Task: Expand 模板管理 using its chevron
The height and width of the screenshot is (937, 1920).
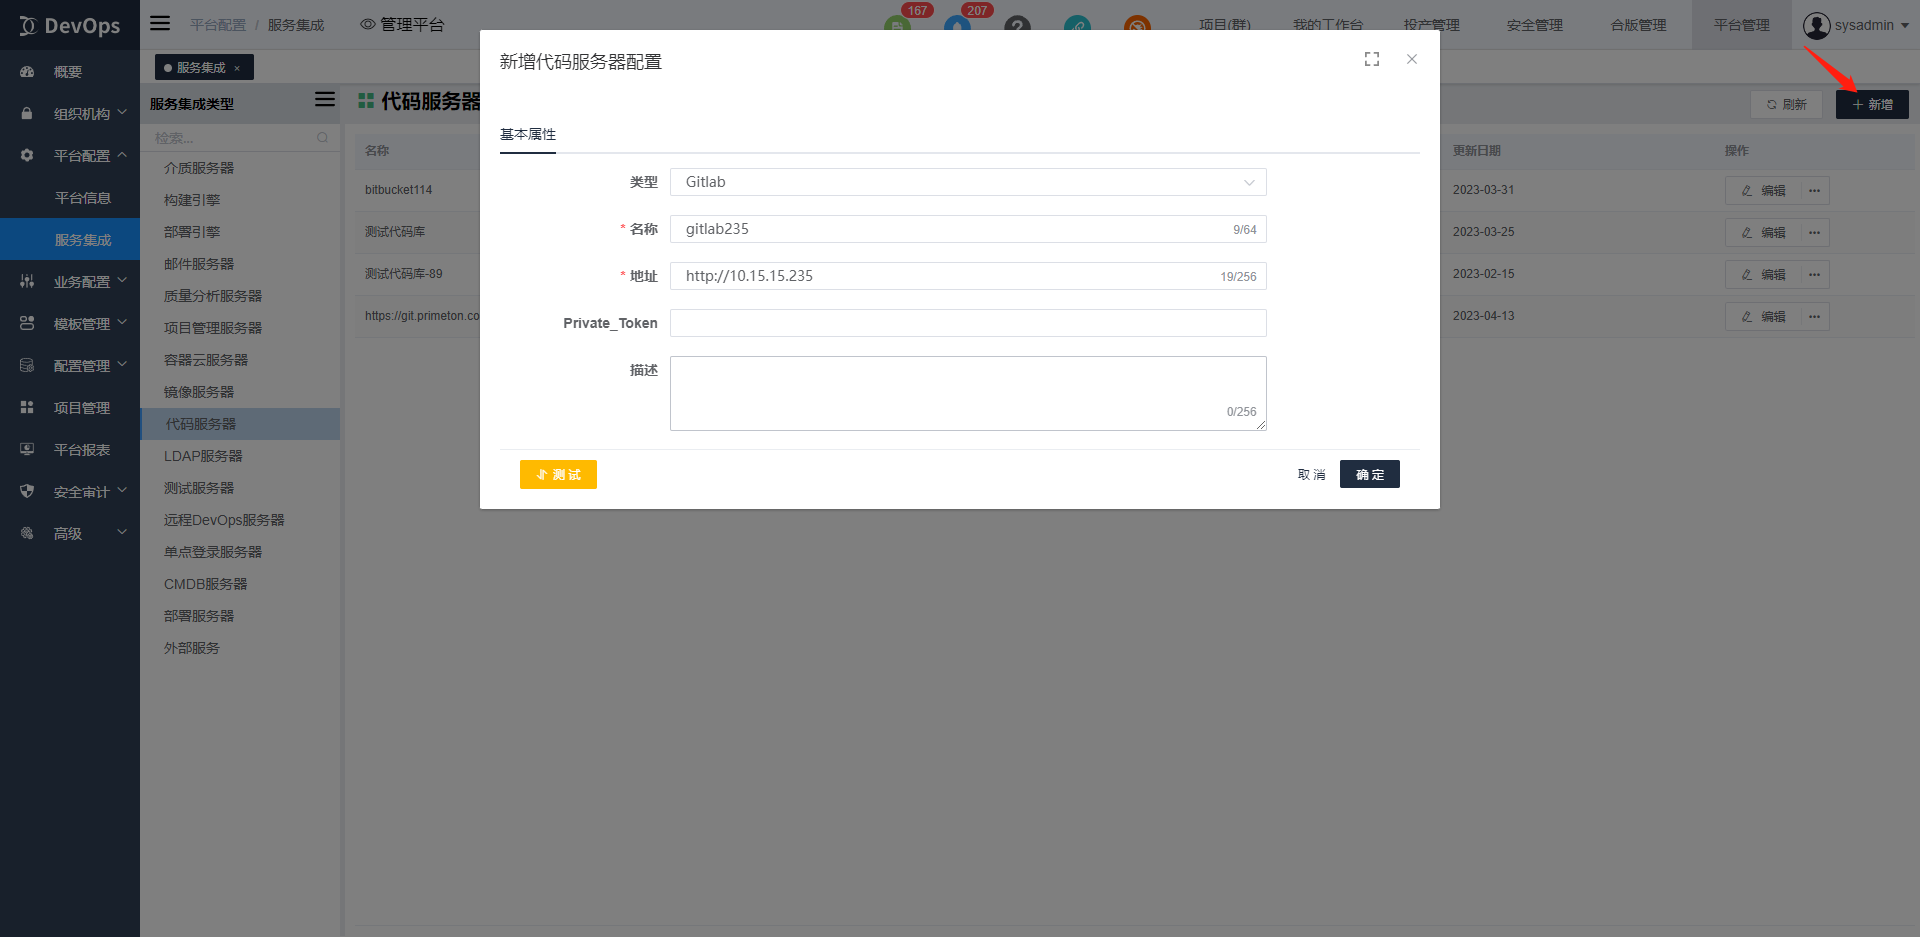Action: click(122, 323)
